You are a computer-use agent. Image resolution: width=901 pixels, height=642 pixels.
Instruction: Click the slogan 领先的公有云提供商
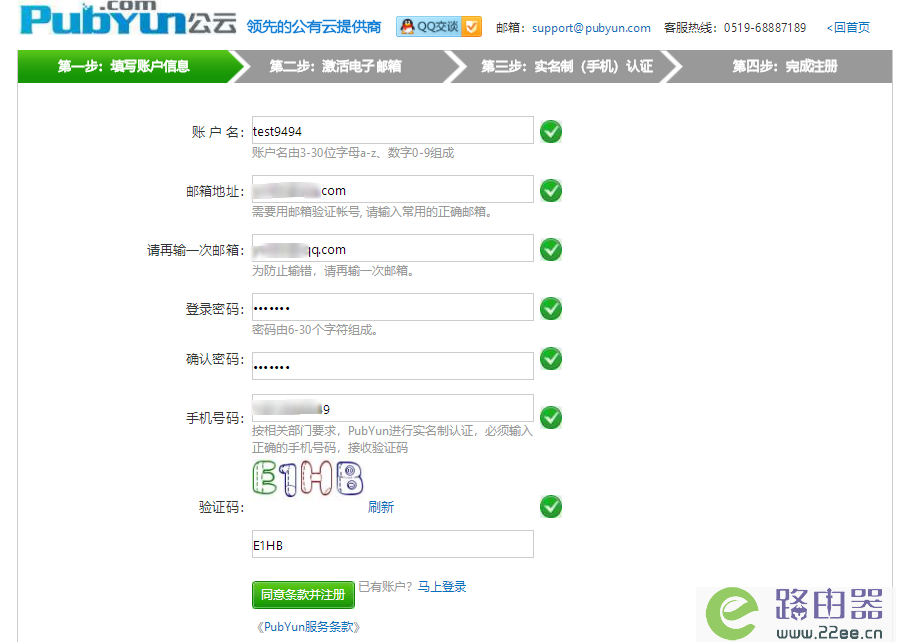tap(314, 27)
